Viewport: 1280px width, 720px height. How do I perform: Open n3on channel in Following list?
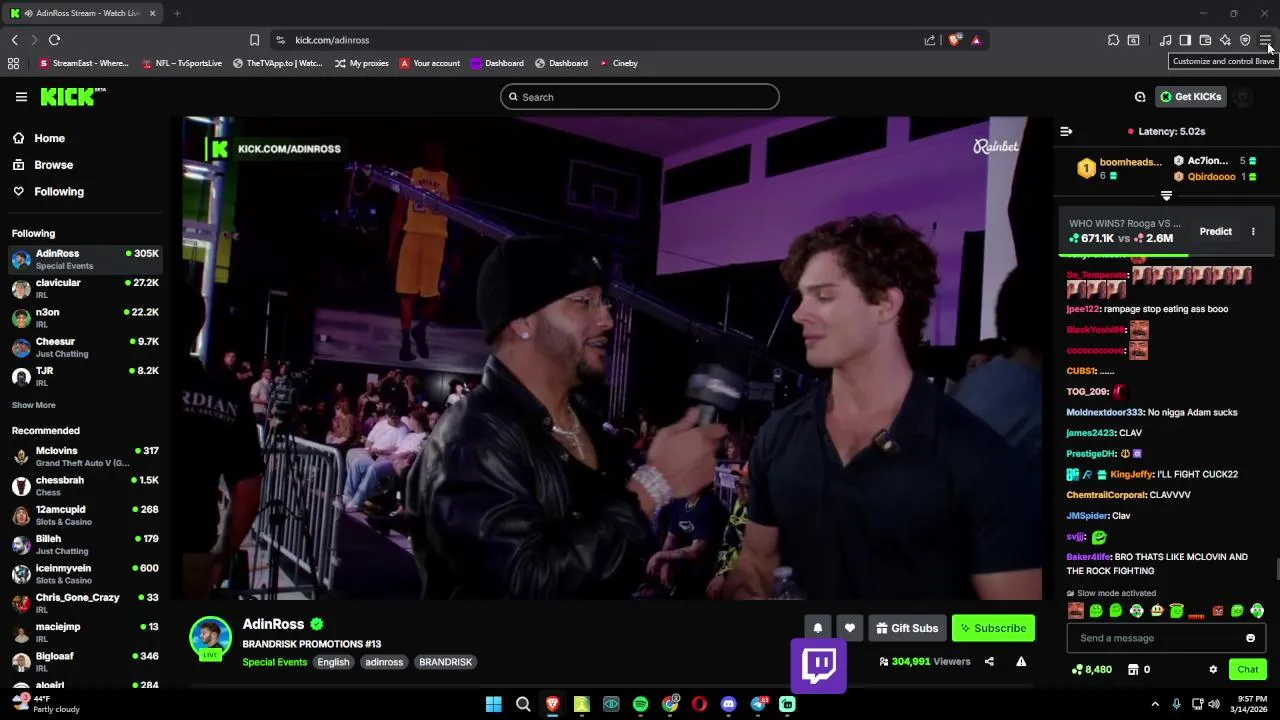click(x=85, y=318)
